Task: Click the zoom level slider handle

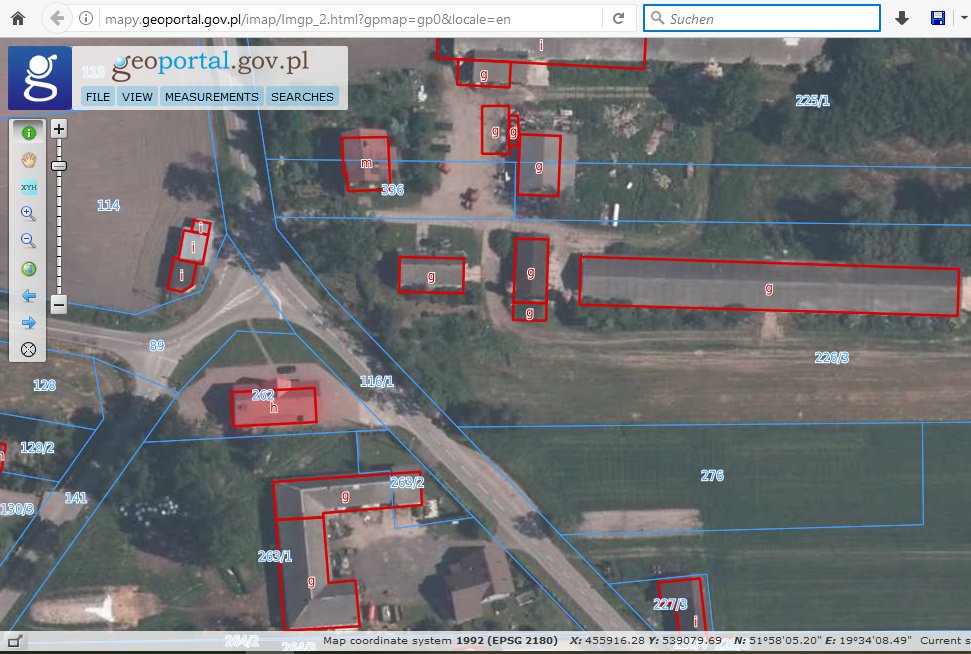Action: click(59, 166)
